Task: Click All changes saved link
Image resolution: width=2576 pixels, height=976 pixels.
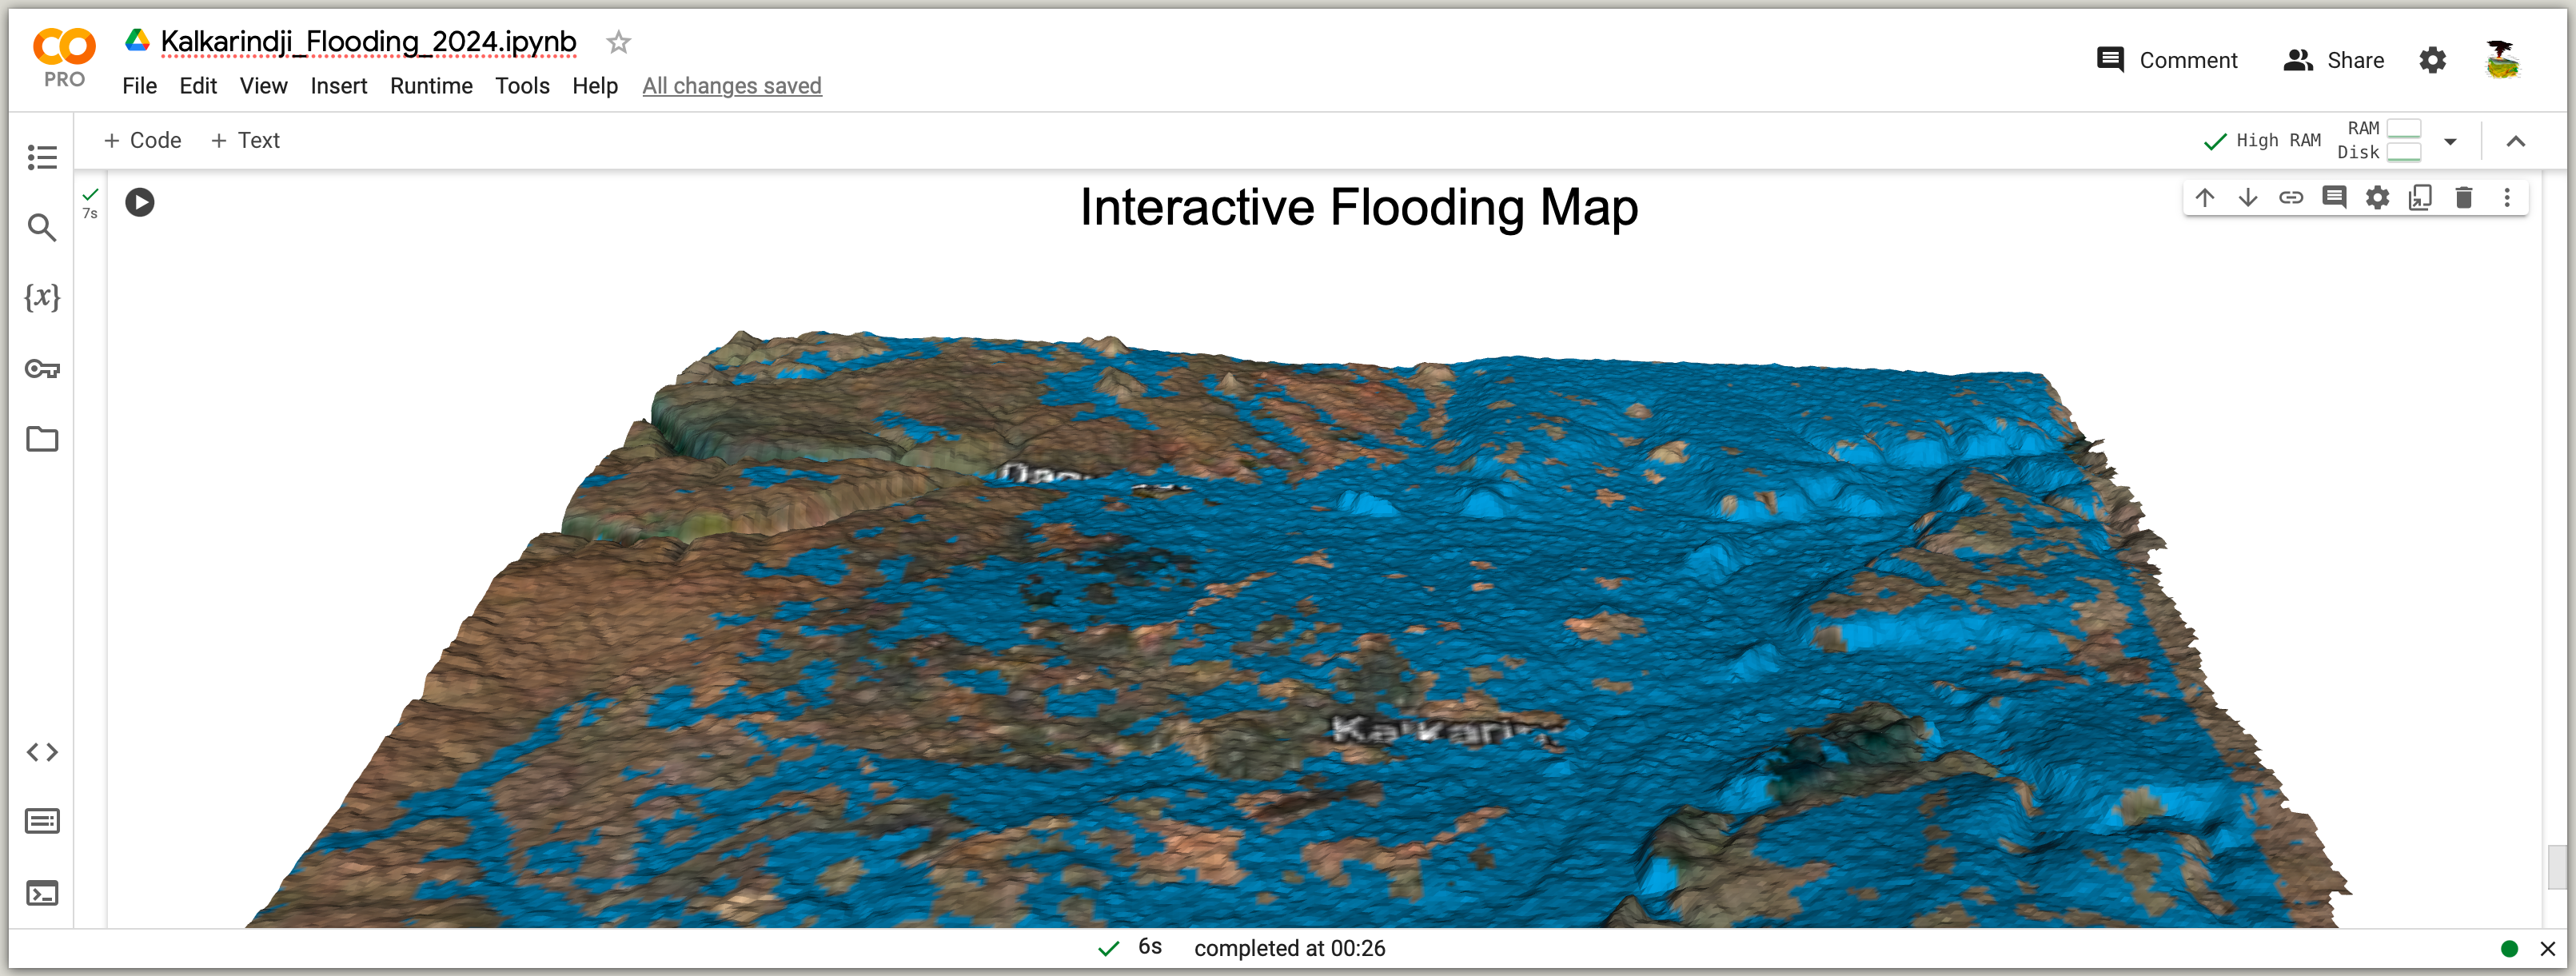Action: click(731, 86)
